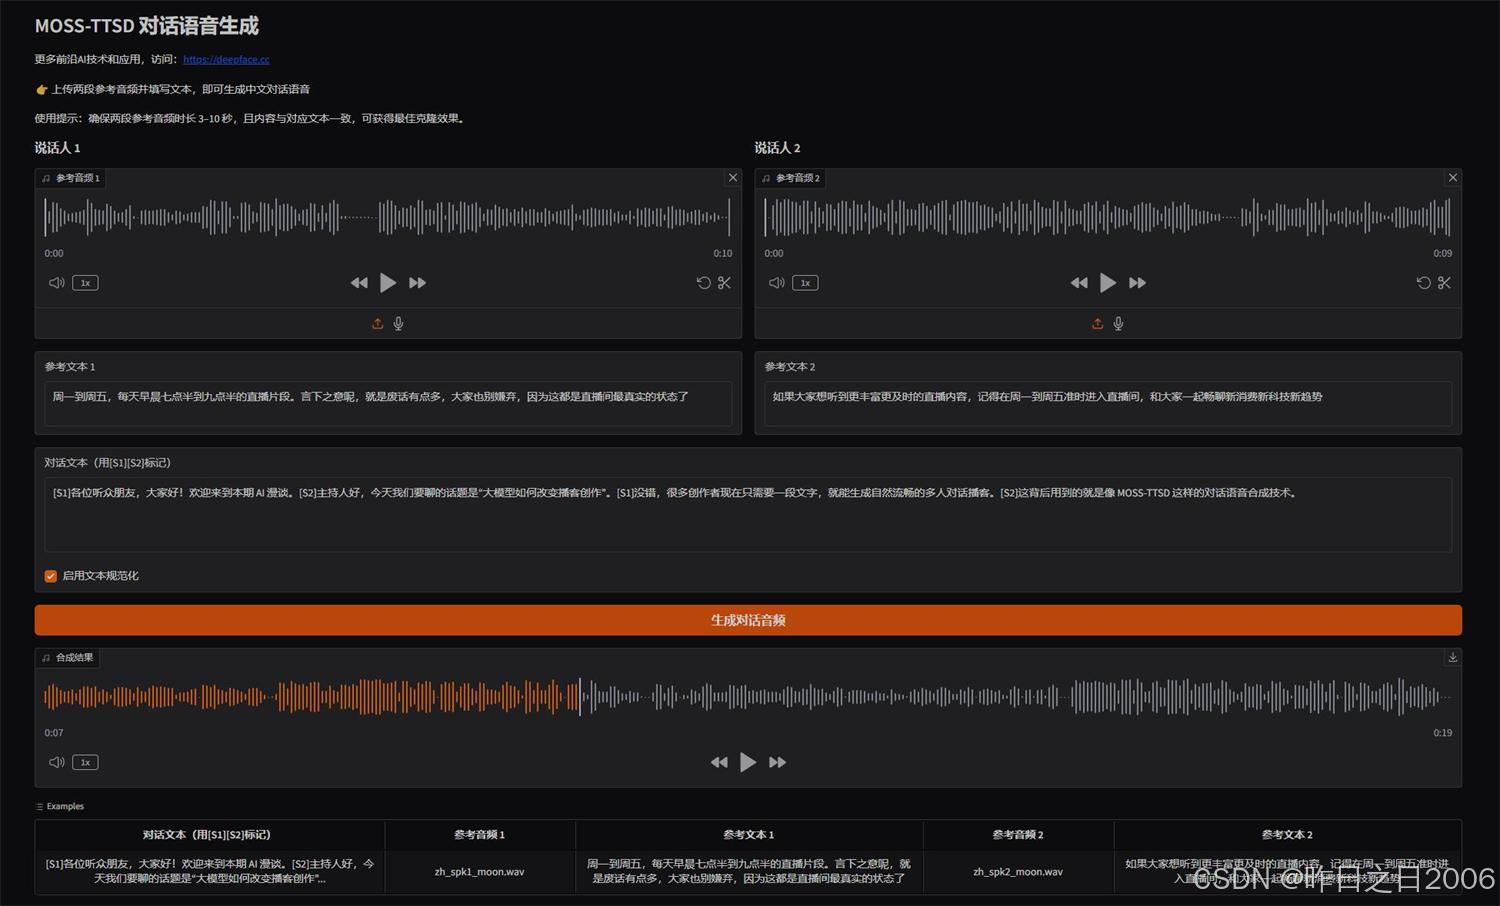Click example dialogue text cell starting [S1]各位听众朋友
Screen dimensions: 1500x906
coord(210,871)
